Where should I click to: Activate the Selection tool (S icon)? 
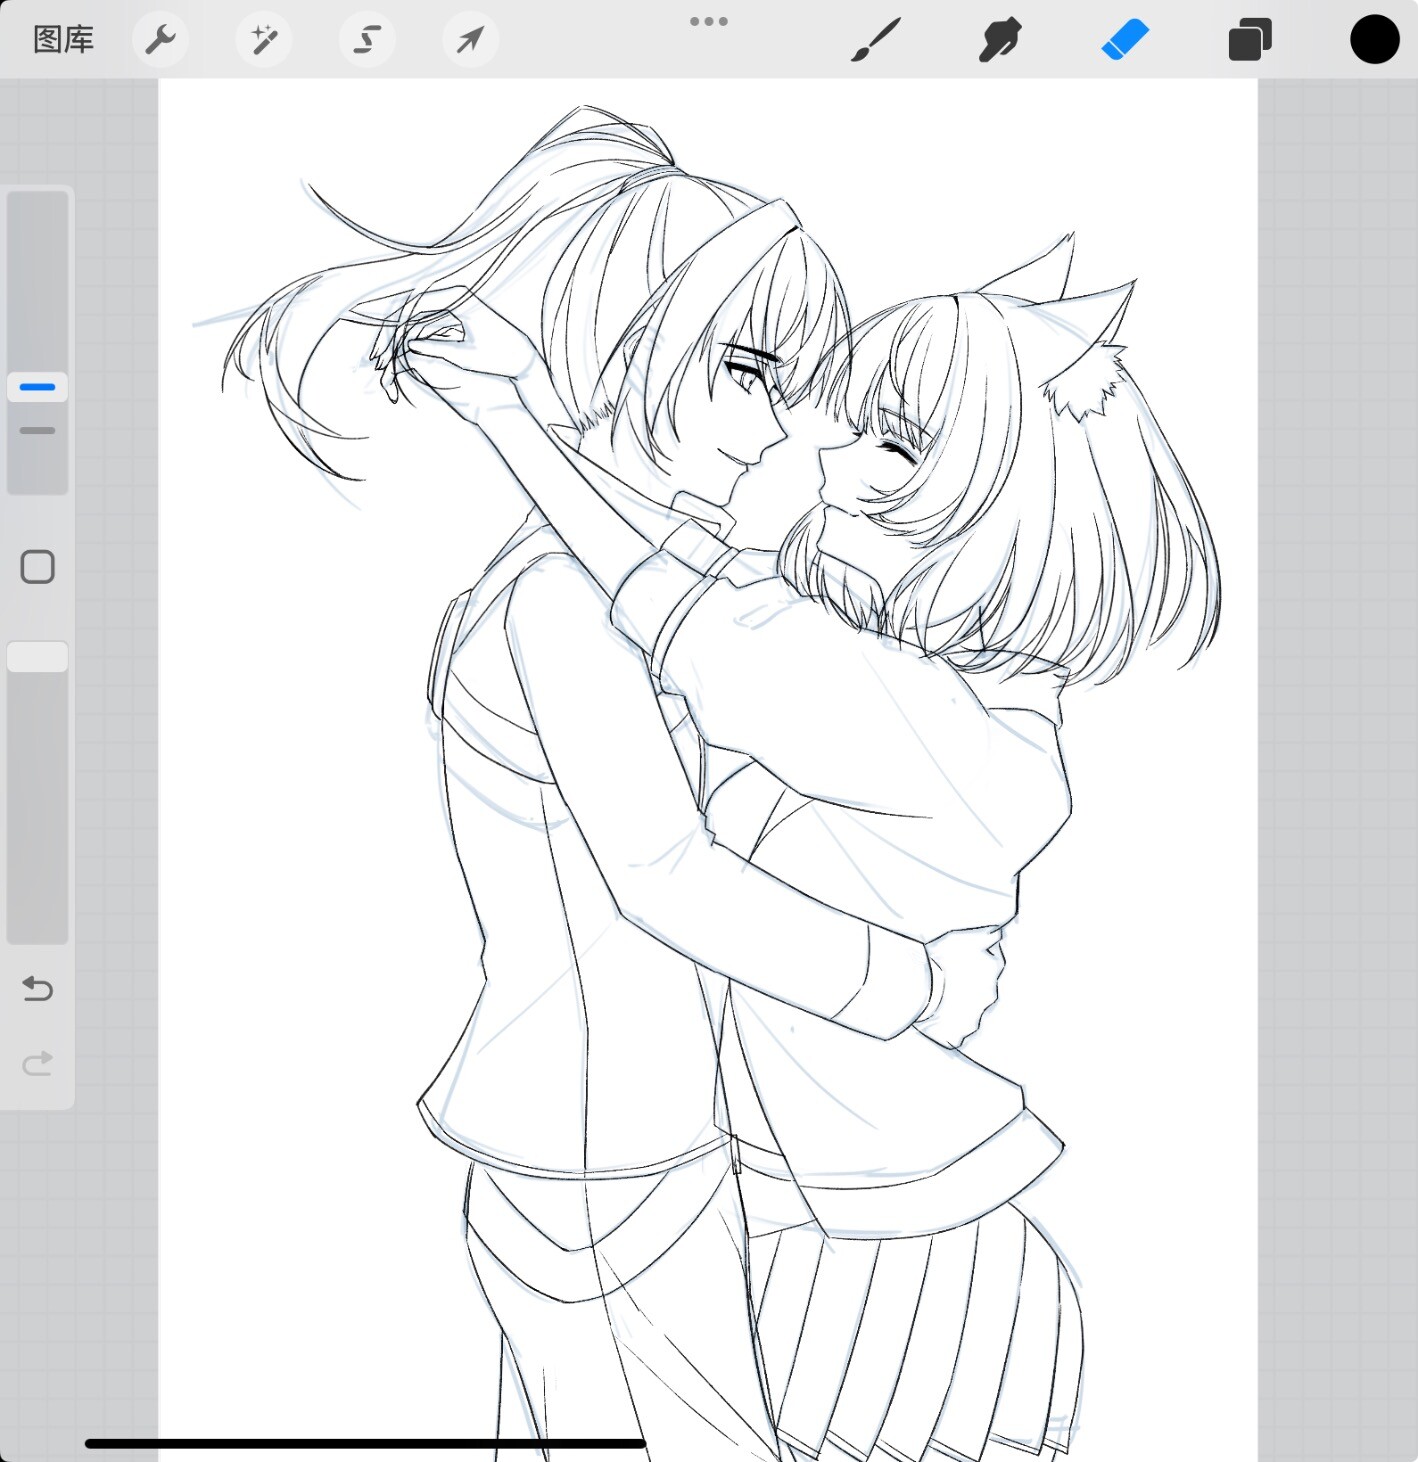point(367,40)
